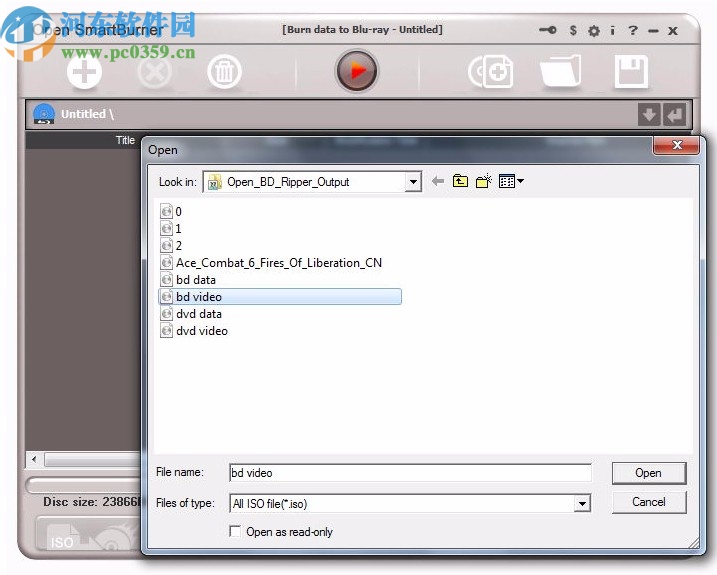Screen dimensions: 717x575
Task: Click the remove item X icon
Action: (x=155, y=72)
